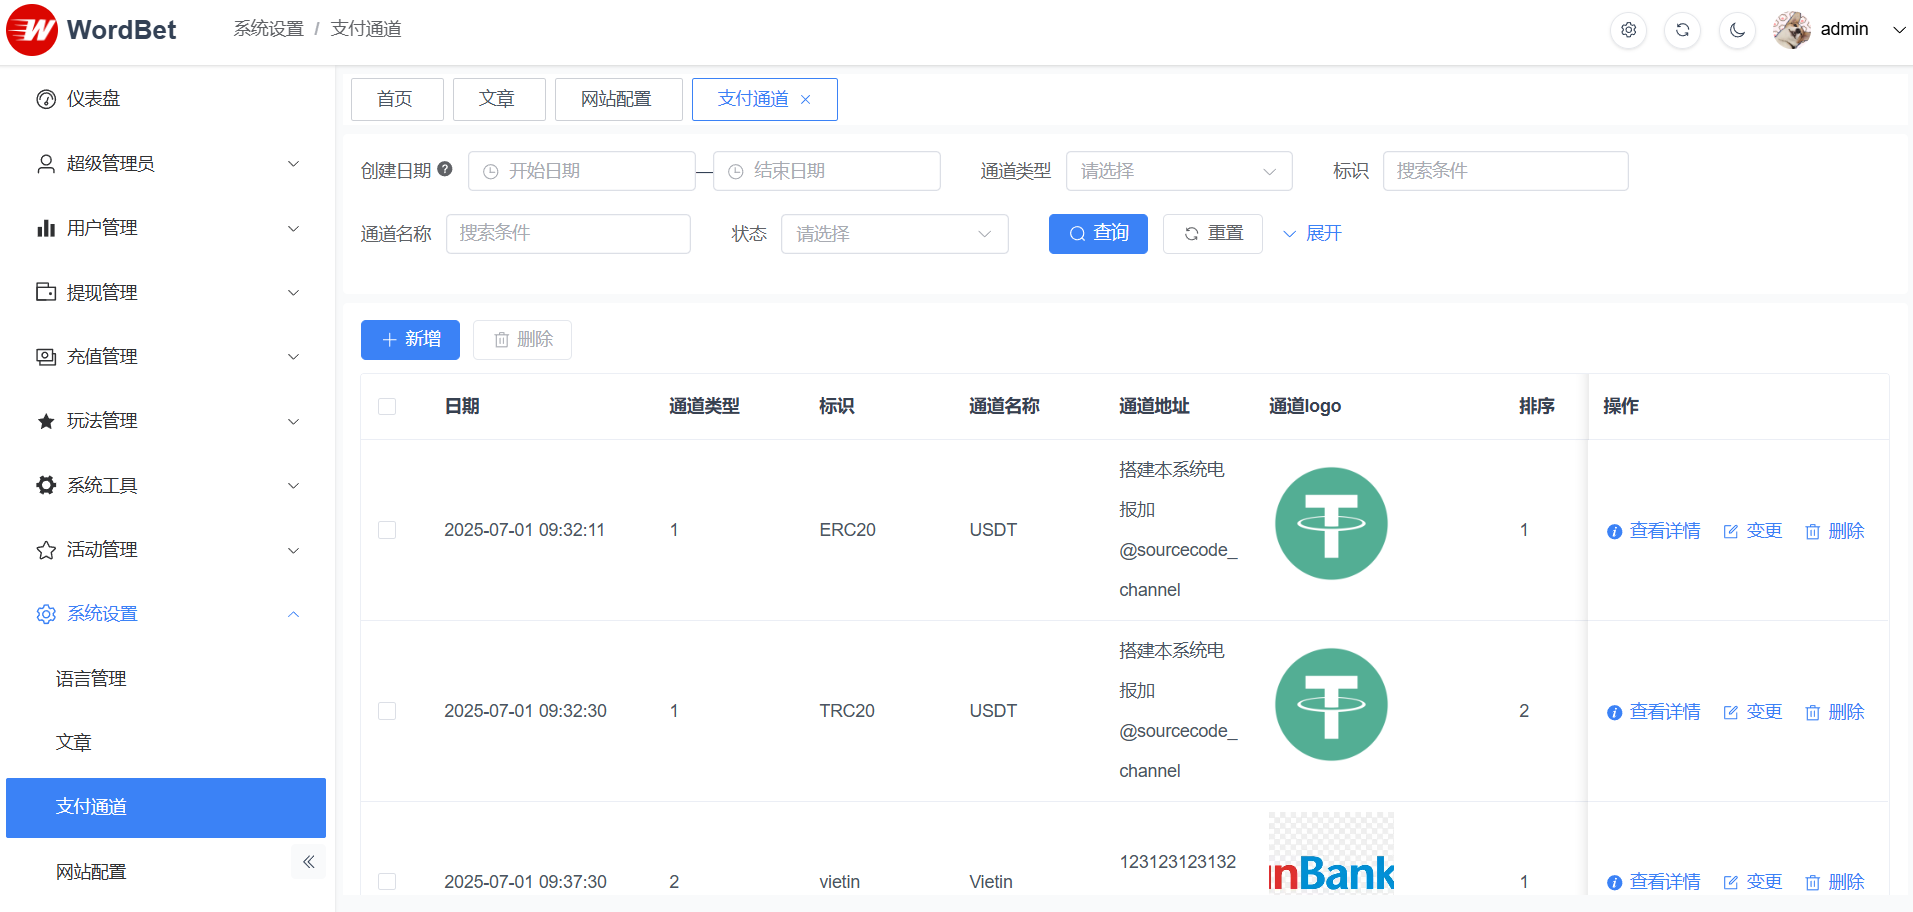1913x912 pixels.
Task: Click the refresh icon in top bar
Action: pyautogui.click(x=1682, y=30)
